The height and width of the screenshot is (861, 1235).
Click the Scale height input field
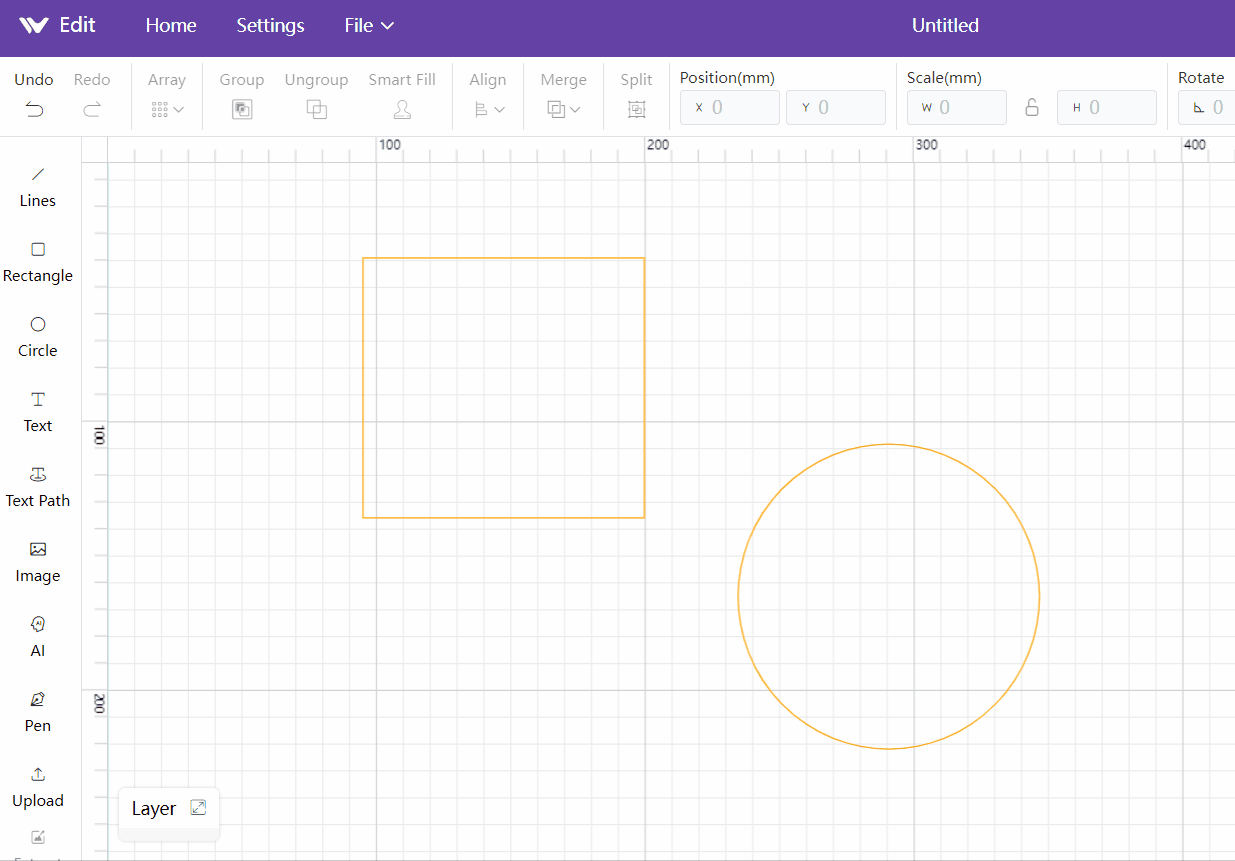tap(1107, 108)
